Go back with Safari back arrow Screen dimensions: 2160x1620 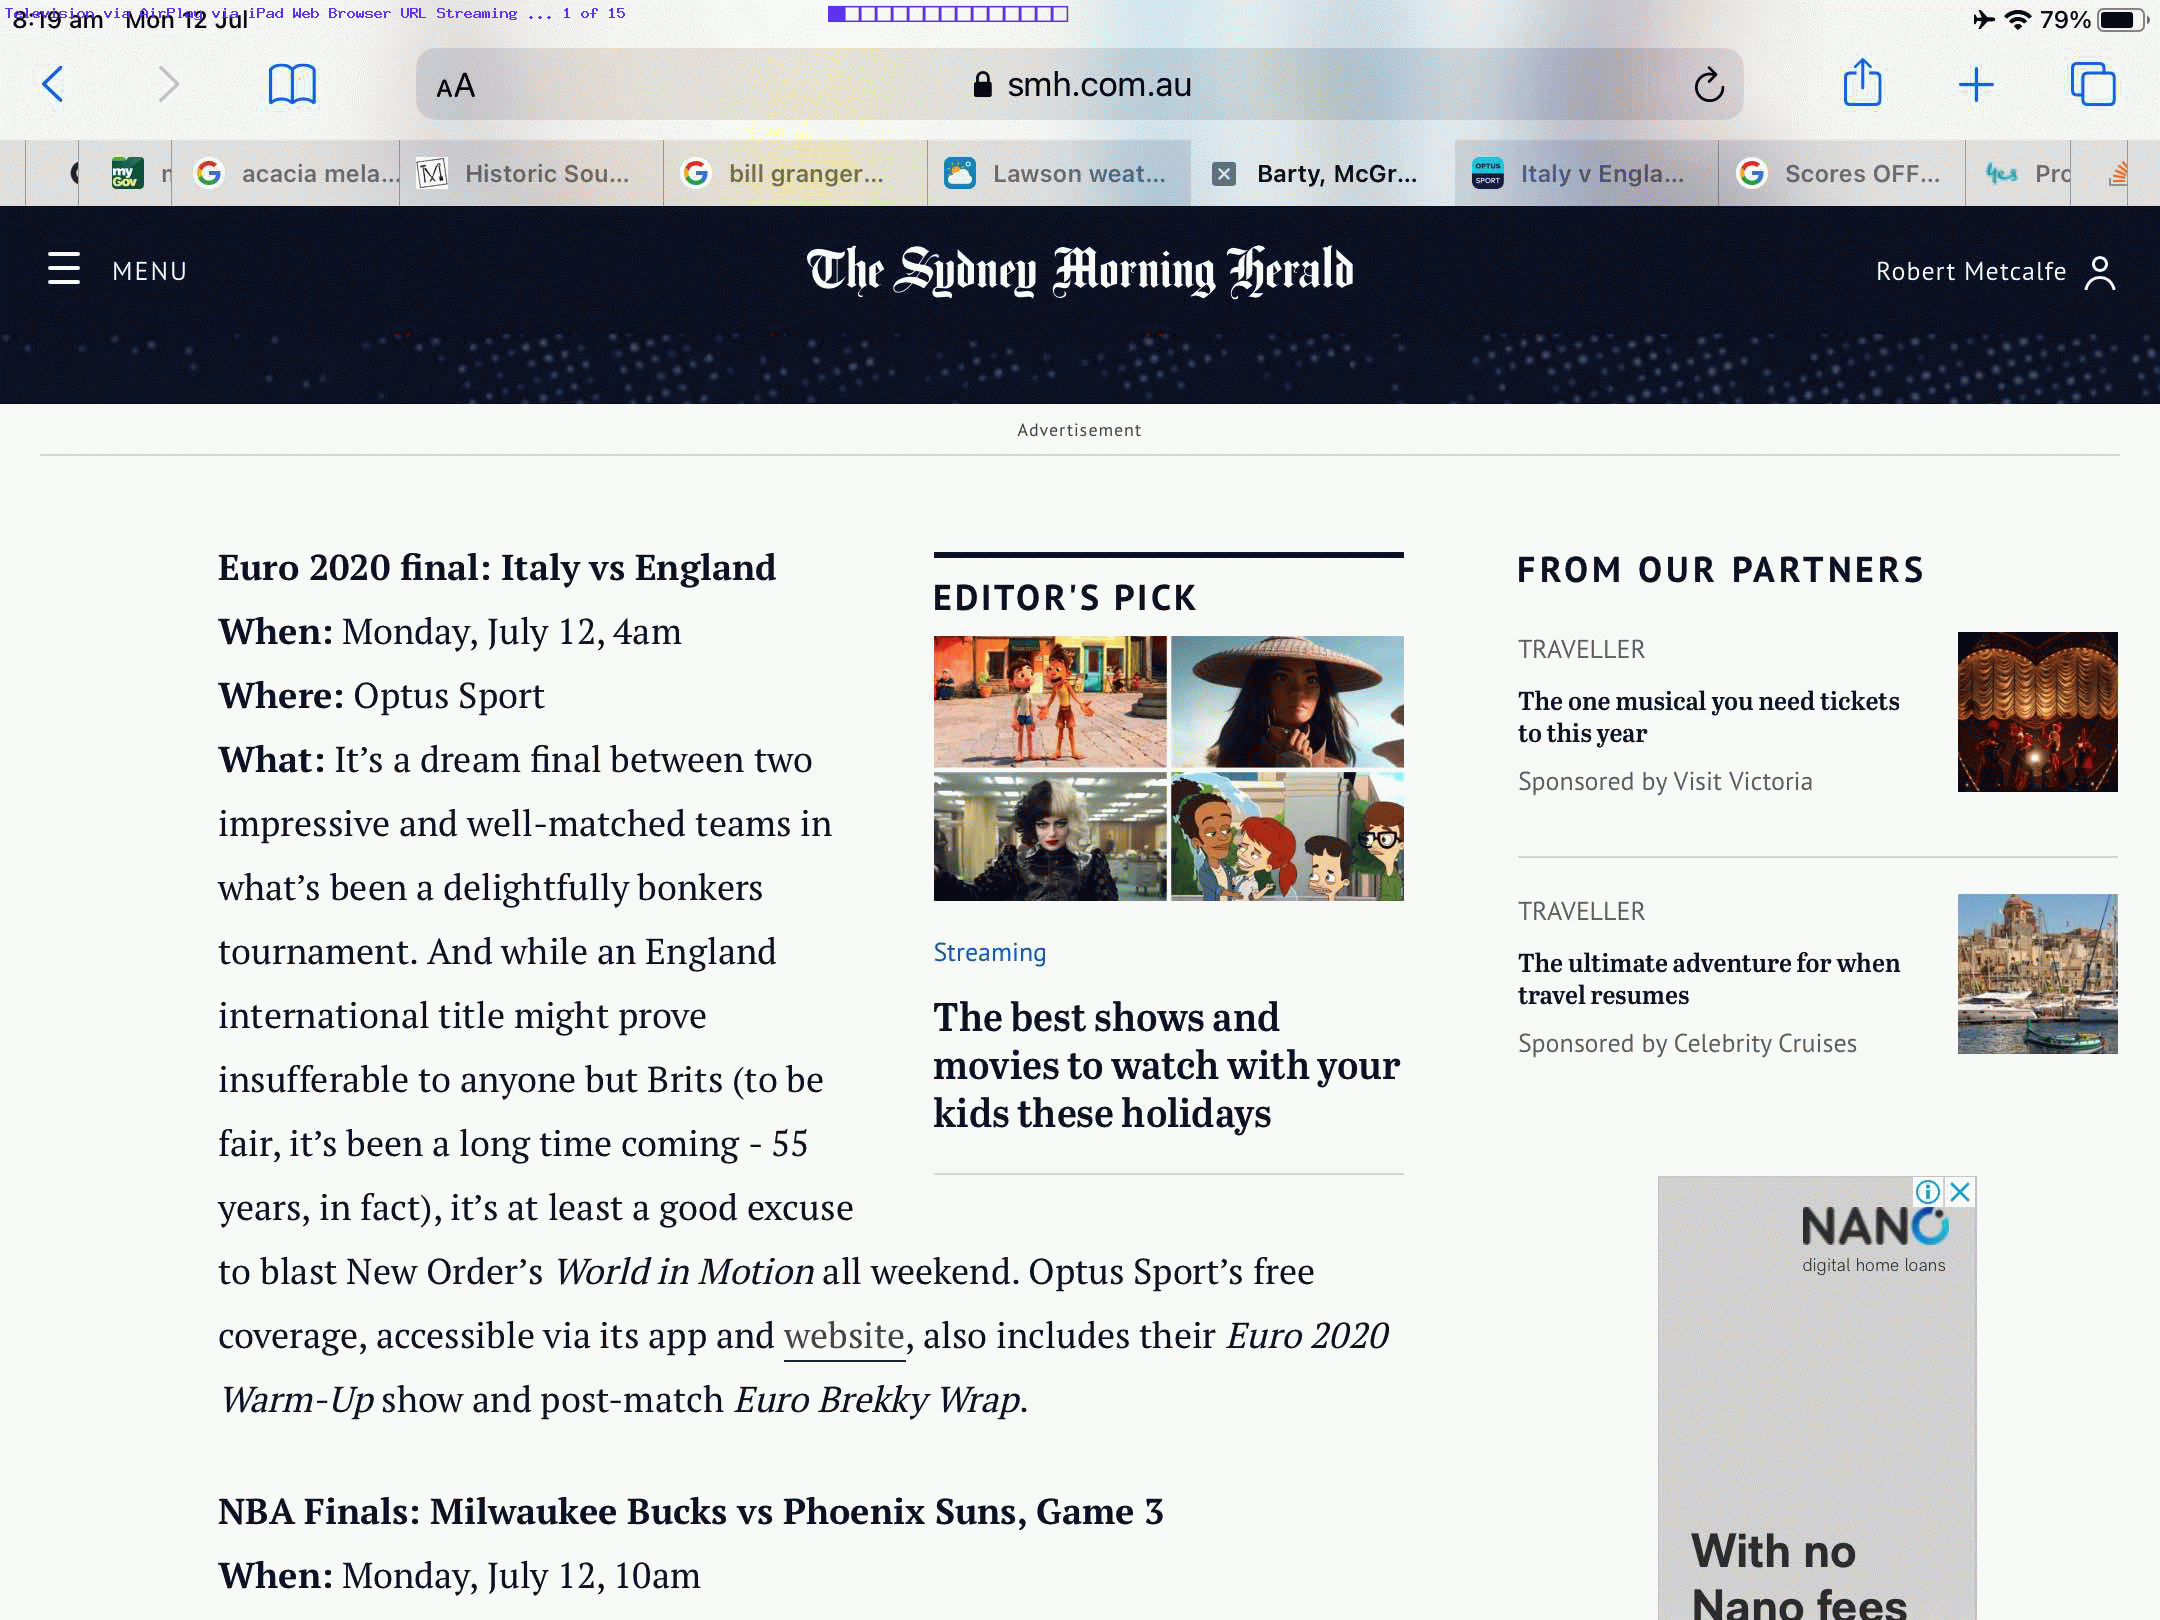click(53, 85)
